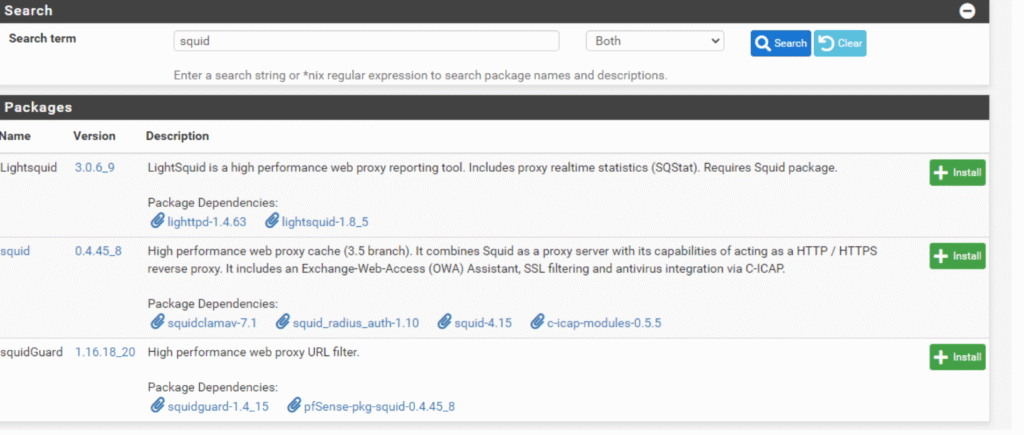1024x435 pixels.
Task: Click paperclip icon beside squid_radius_auth-1.10
Action: pos(283,322)
